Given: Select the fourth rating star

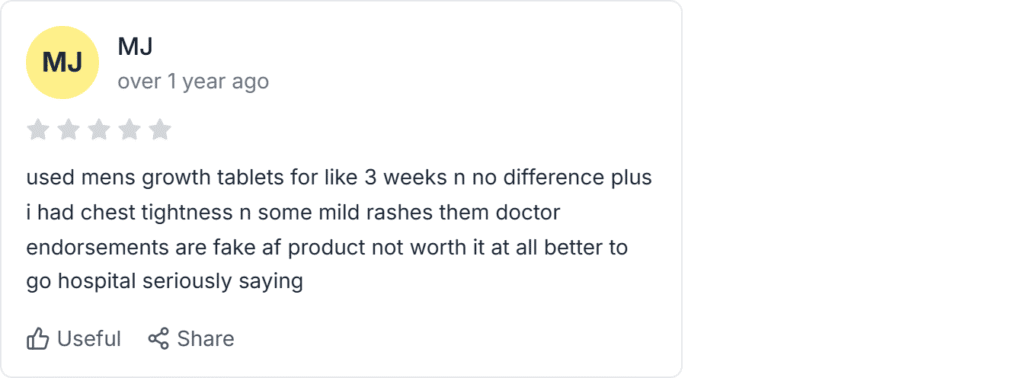Looking at the screenshot, I should click(x=129, y=129).
